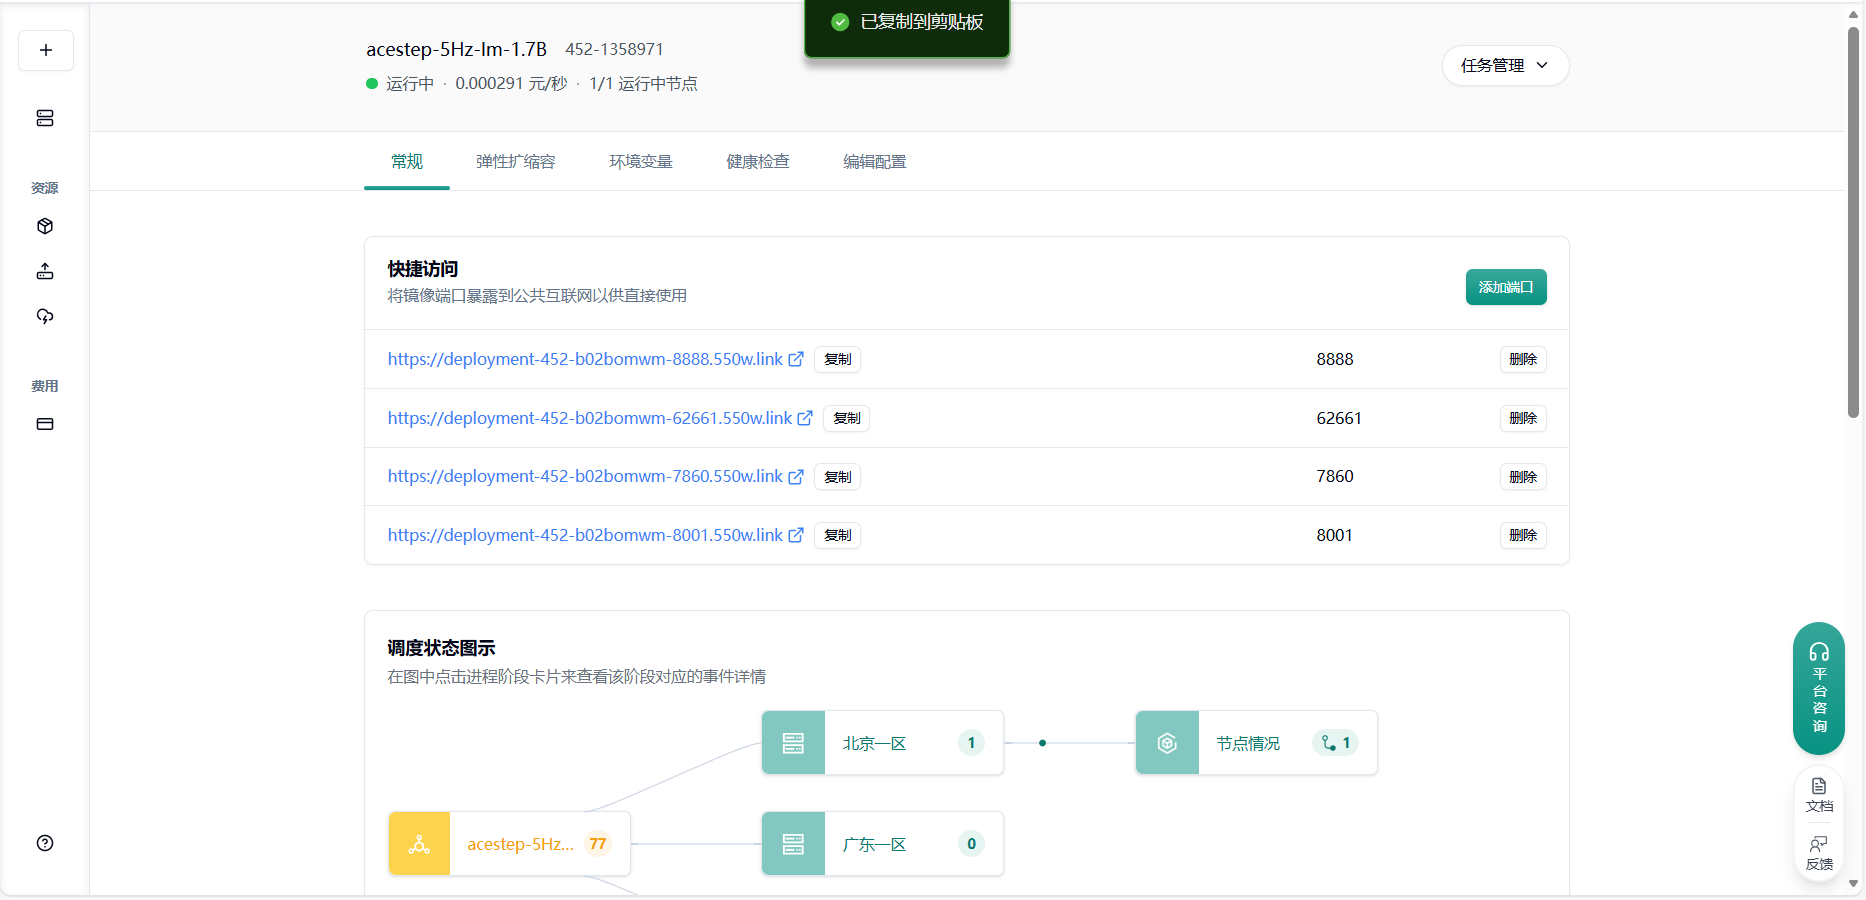Switch to the 环境变量 tab
The height and width of the screenshot is (900, 1866).
[641, 162]
